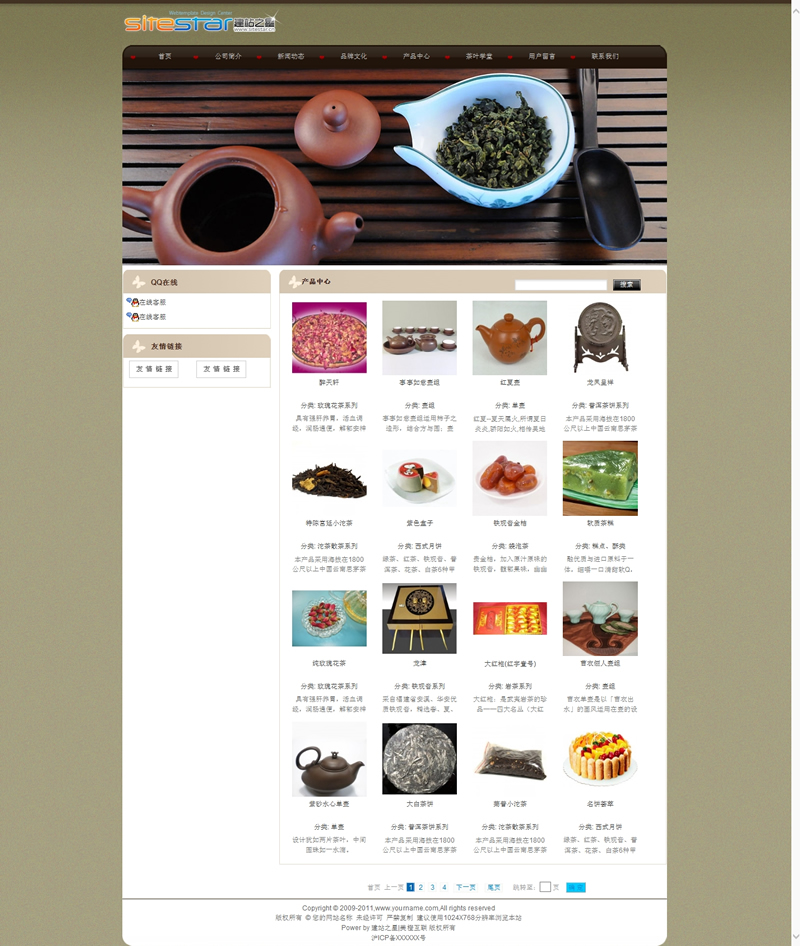Click the 下一页 next page link
800x946 pixels.
pyautogui.click(x=466, y=887)
